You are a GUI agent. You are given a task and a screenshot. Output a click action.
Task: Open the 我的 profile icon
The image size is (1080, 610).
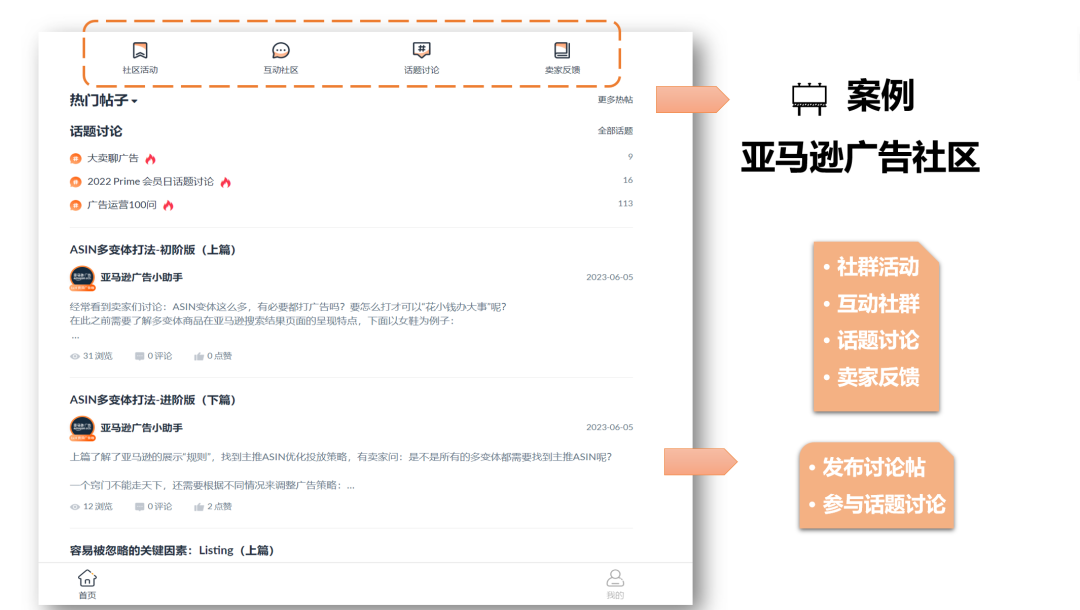click(615, 578)
